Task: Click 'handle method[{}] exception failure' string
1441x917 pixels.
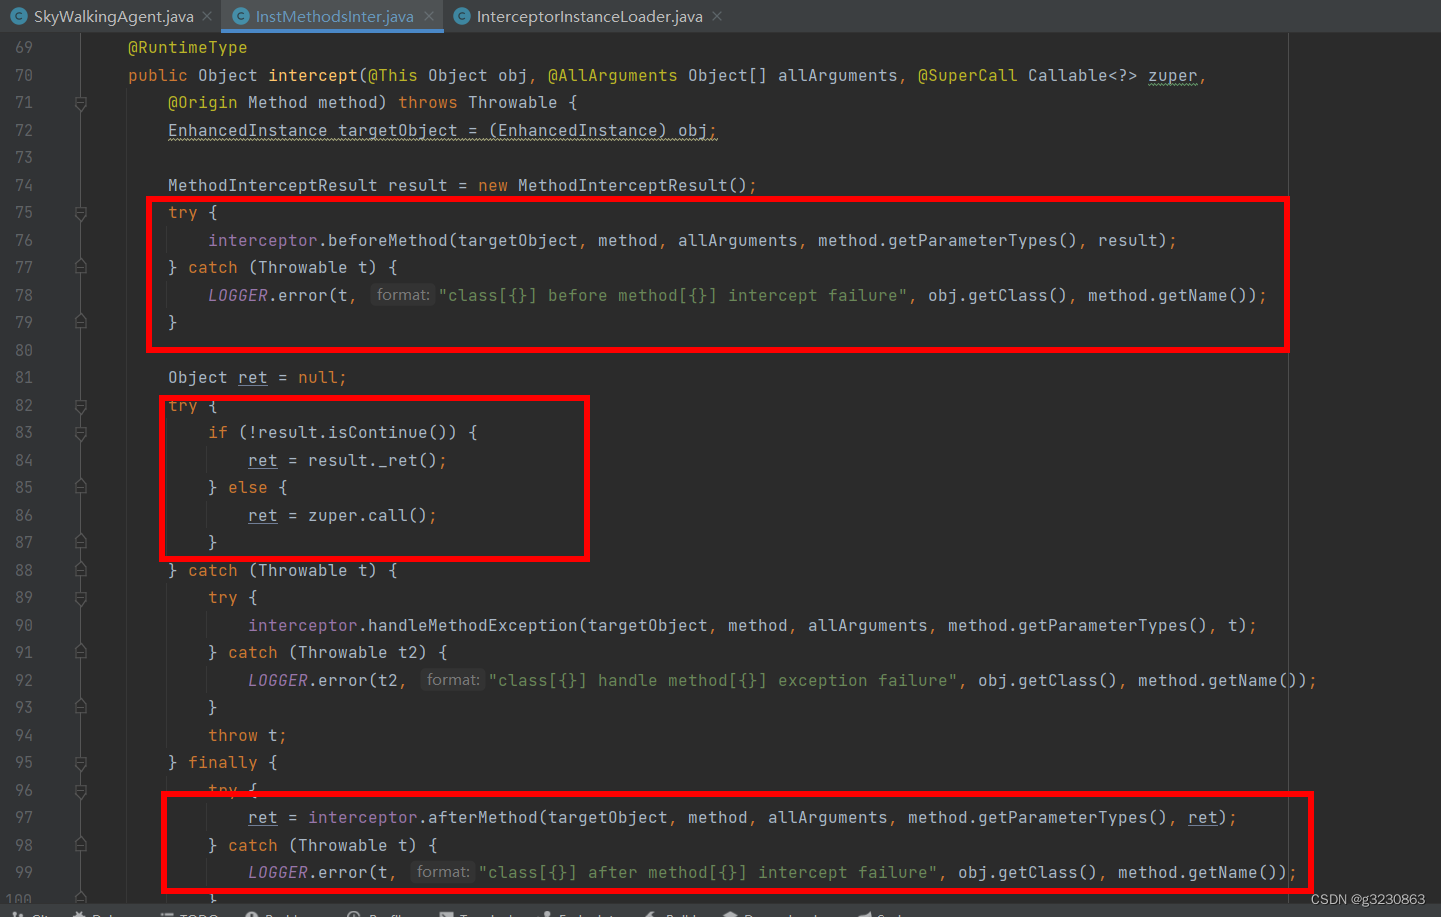Action: [723, 681]
